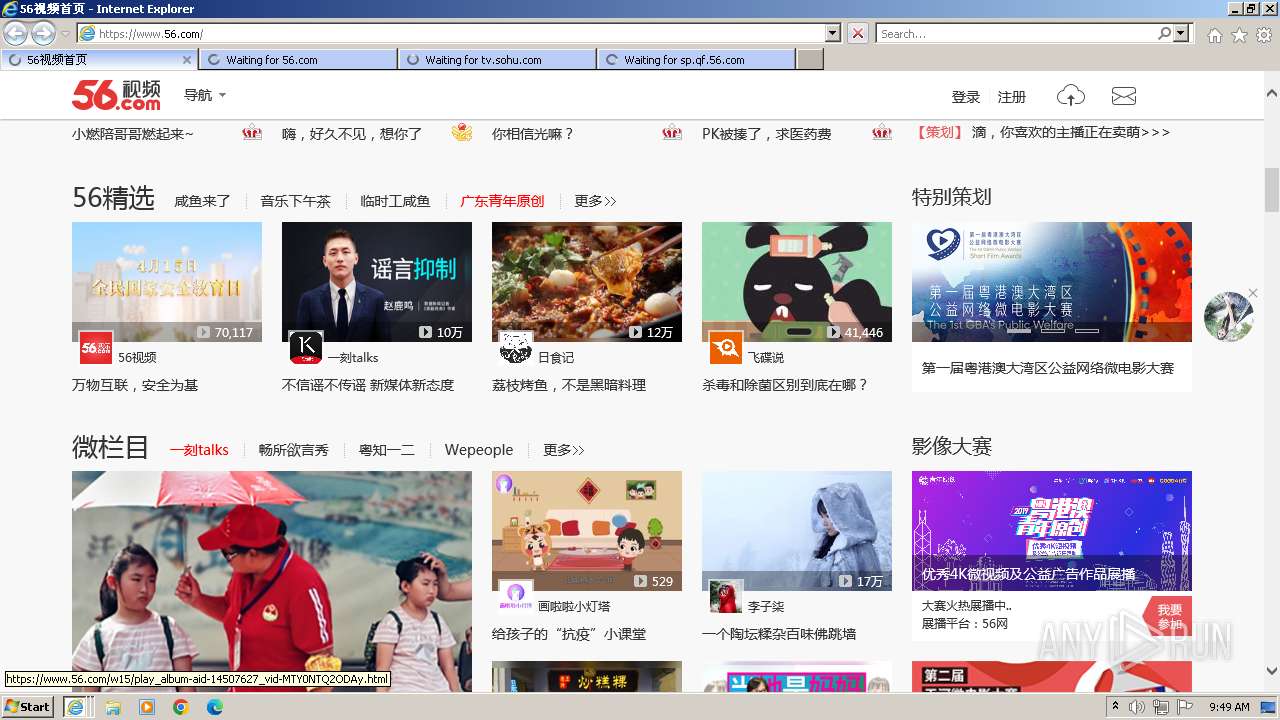
Task: Click the IE back arrow button
Action: tap(15, 33)
